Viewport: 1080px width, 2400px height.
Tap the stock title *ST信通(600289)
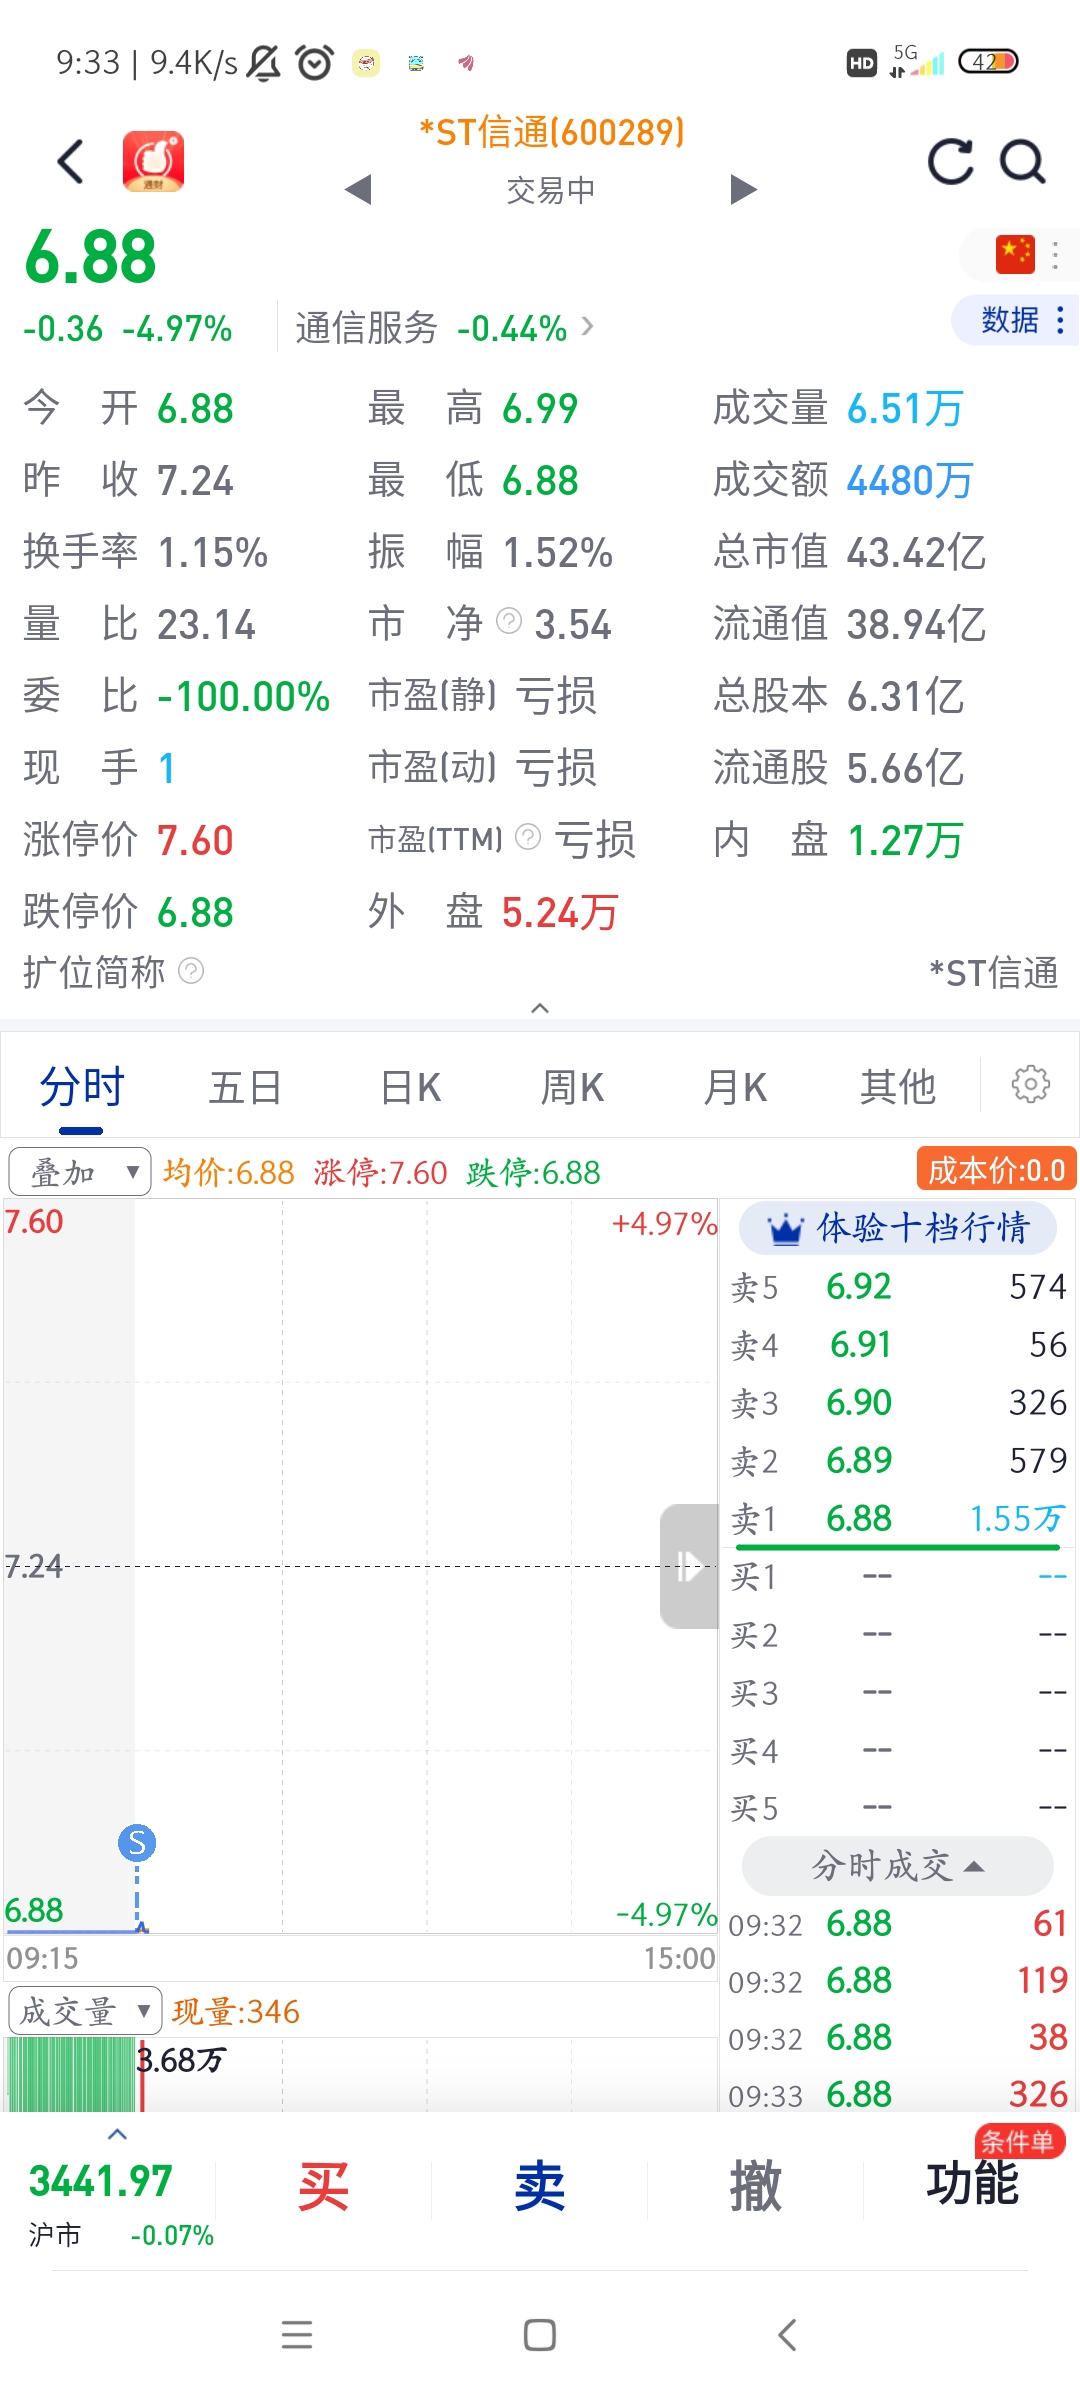click(x=552, y=132)
